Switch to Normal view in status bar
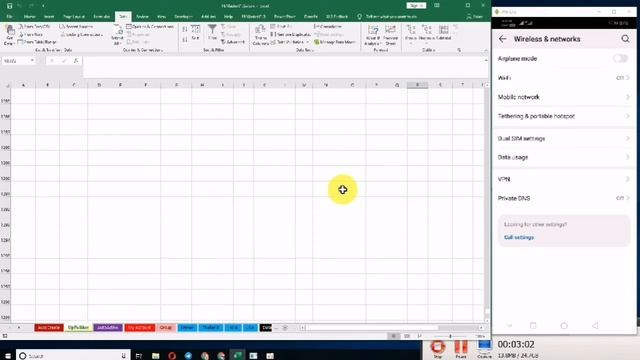The width and height of the screenshot is (640, 360). click(393, 336)
